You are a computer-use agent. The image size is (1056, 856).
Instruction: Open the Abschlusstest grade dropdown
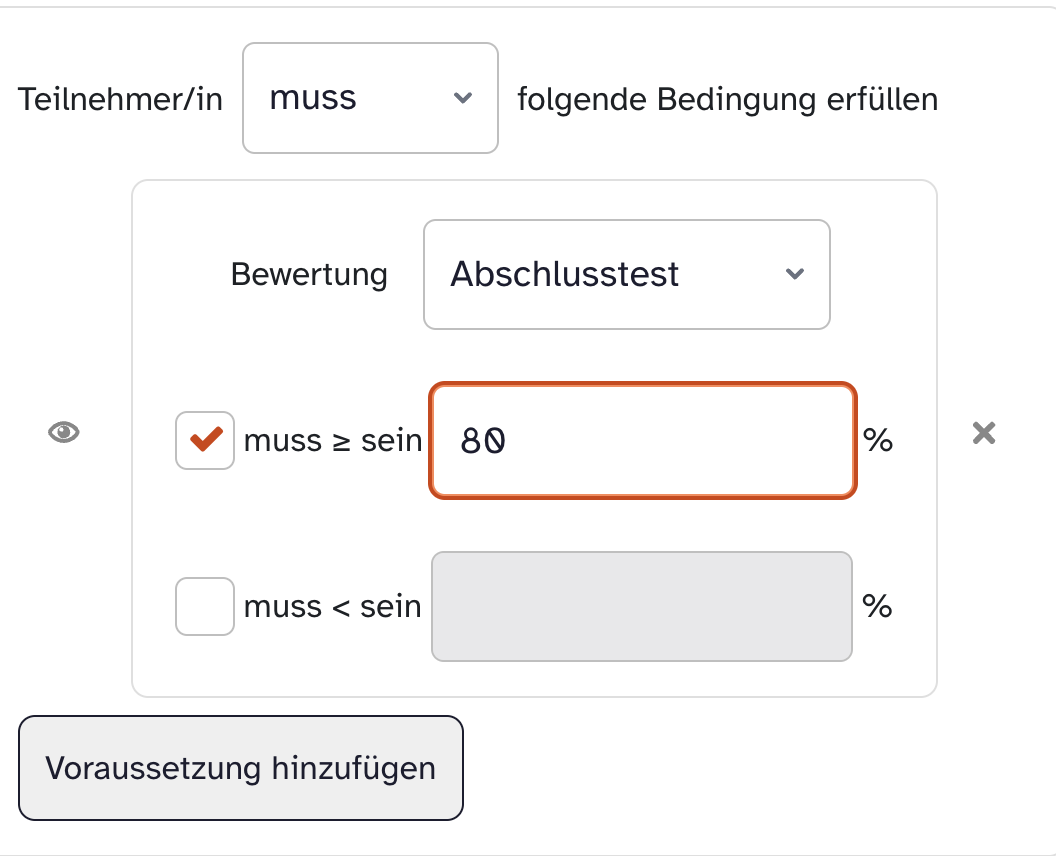(626, 274)
